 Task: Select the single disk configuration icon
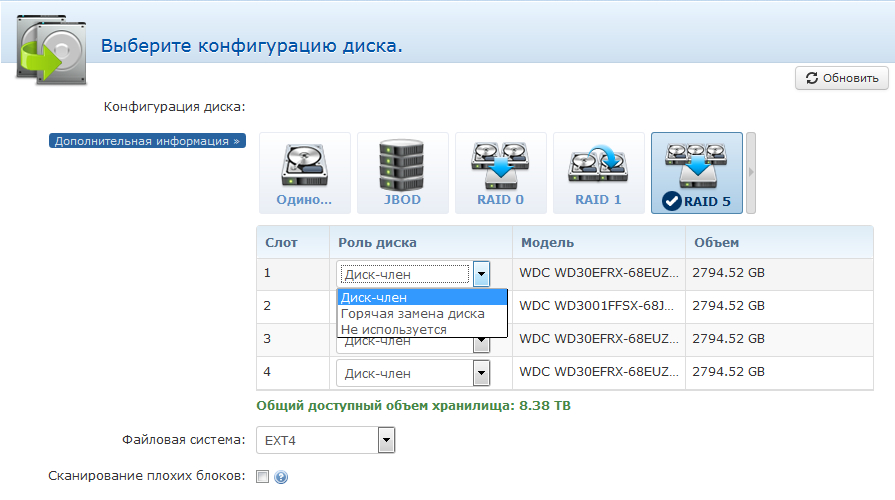coord(304,173)
